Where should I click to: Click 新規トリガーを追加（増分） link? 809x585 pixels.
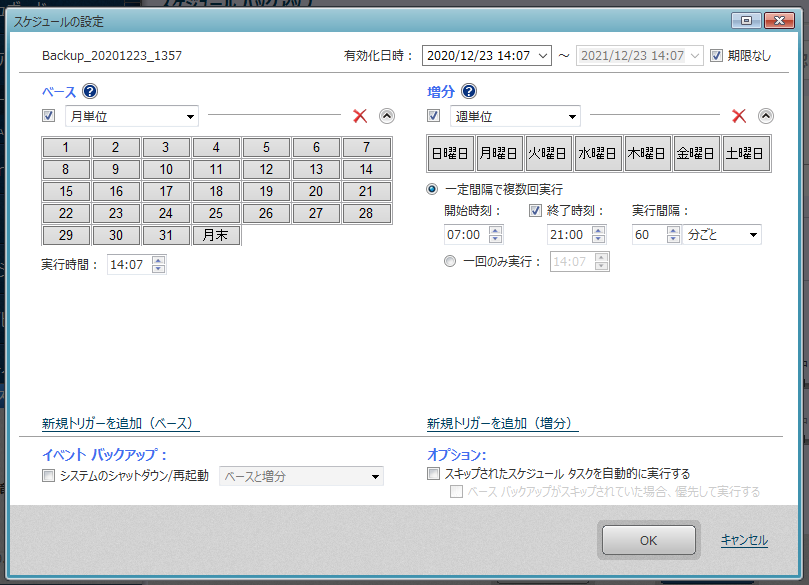point(504,423)
